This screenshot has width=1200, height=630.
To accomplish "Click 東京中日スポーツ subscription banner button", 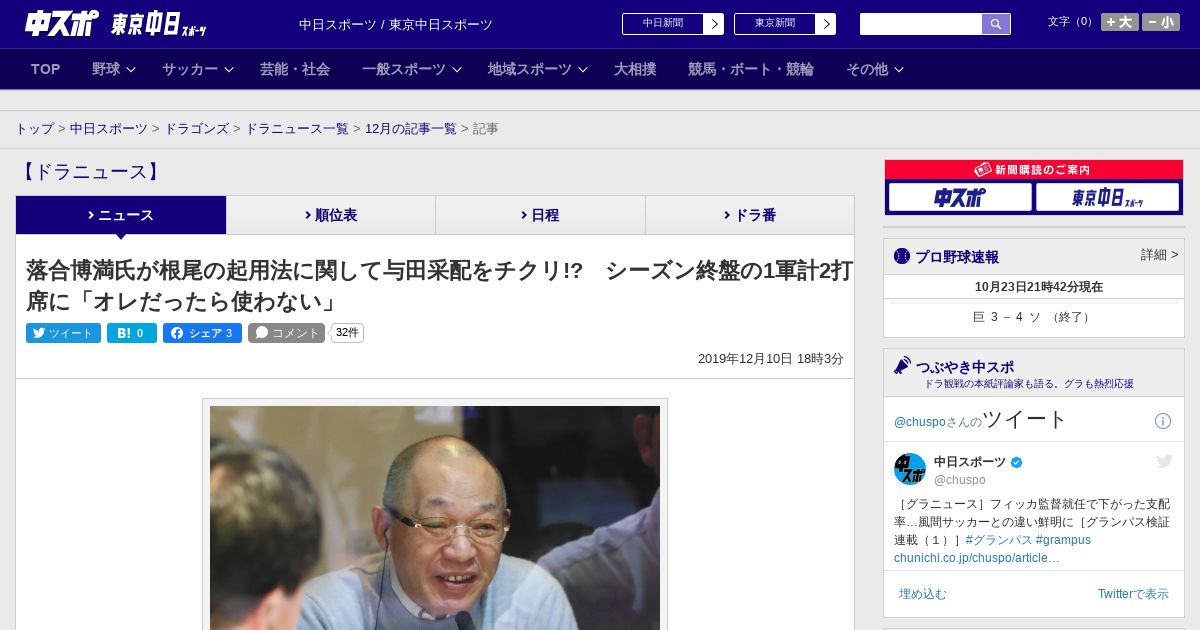I will (1107, 197).
